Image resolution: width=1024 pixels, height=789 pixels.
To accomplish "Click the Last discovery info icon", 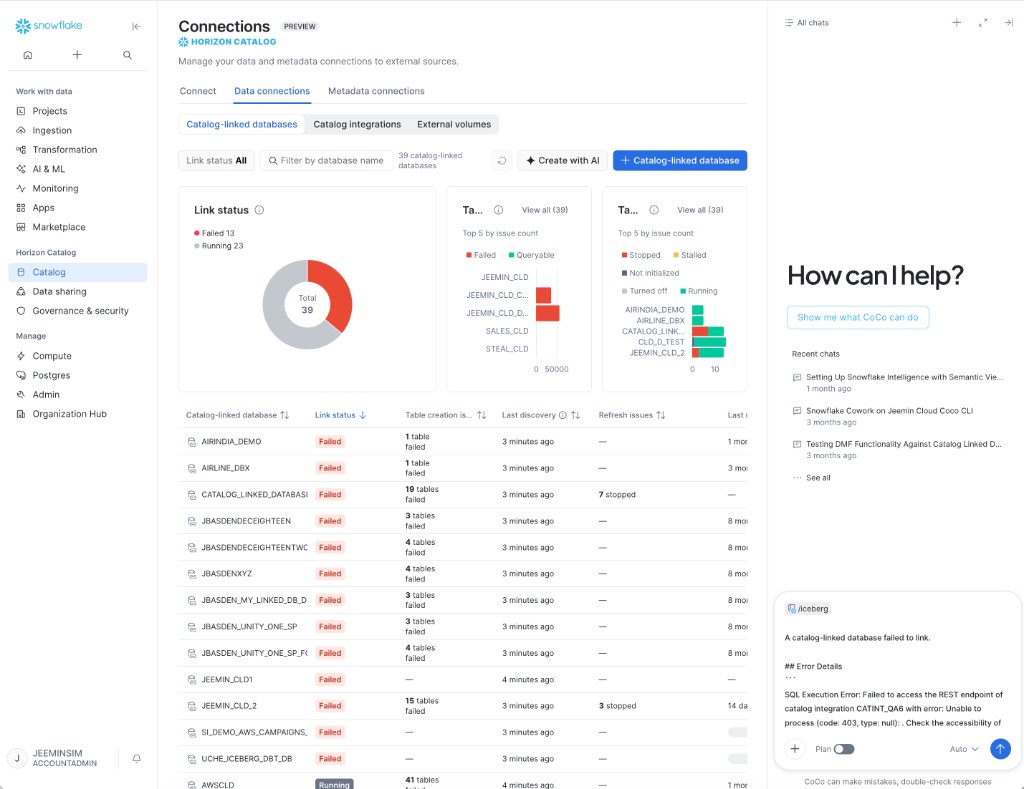I will (x=562, y=415).
